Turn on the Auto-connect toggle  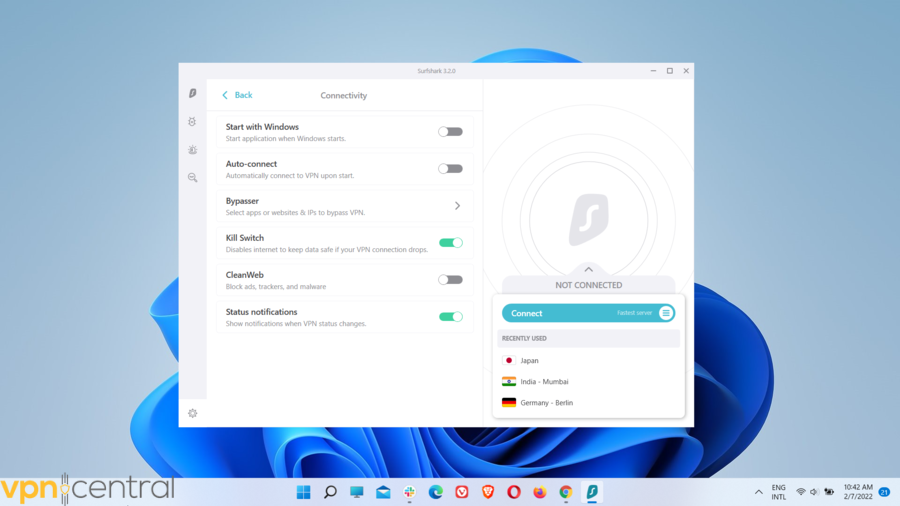(x=450, y=169)
